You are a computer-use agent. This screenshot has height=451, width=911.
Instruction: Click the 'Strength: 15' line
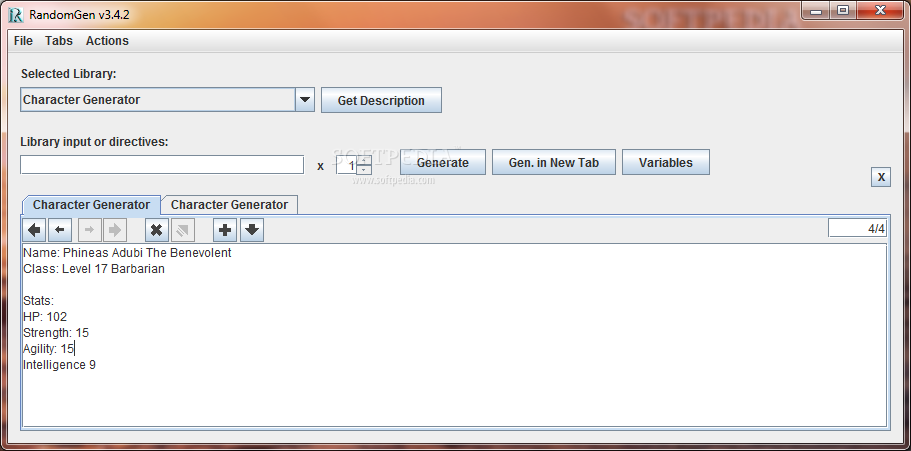[x=56, y=333]
